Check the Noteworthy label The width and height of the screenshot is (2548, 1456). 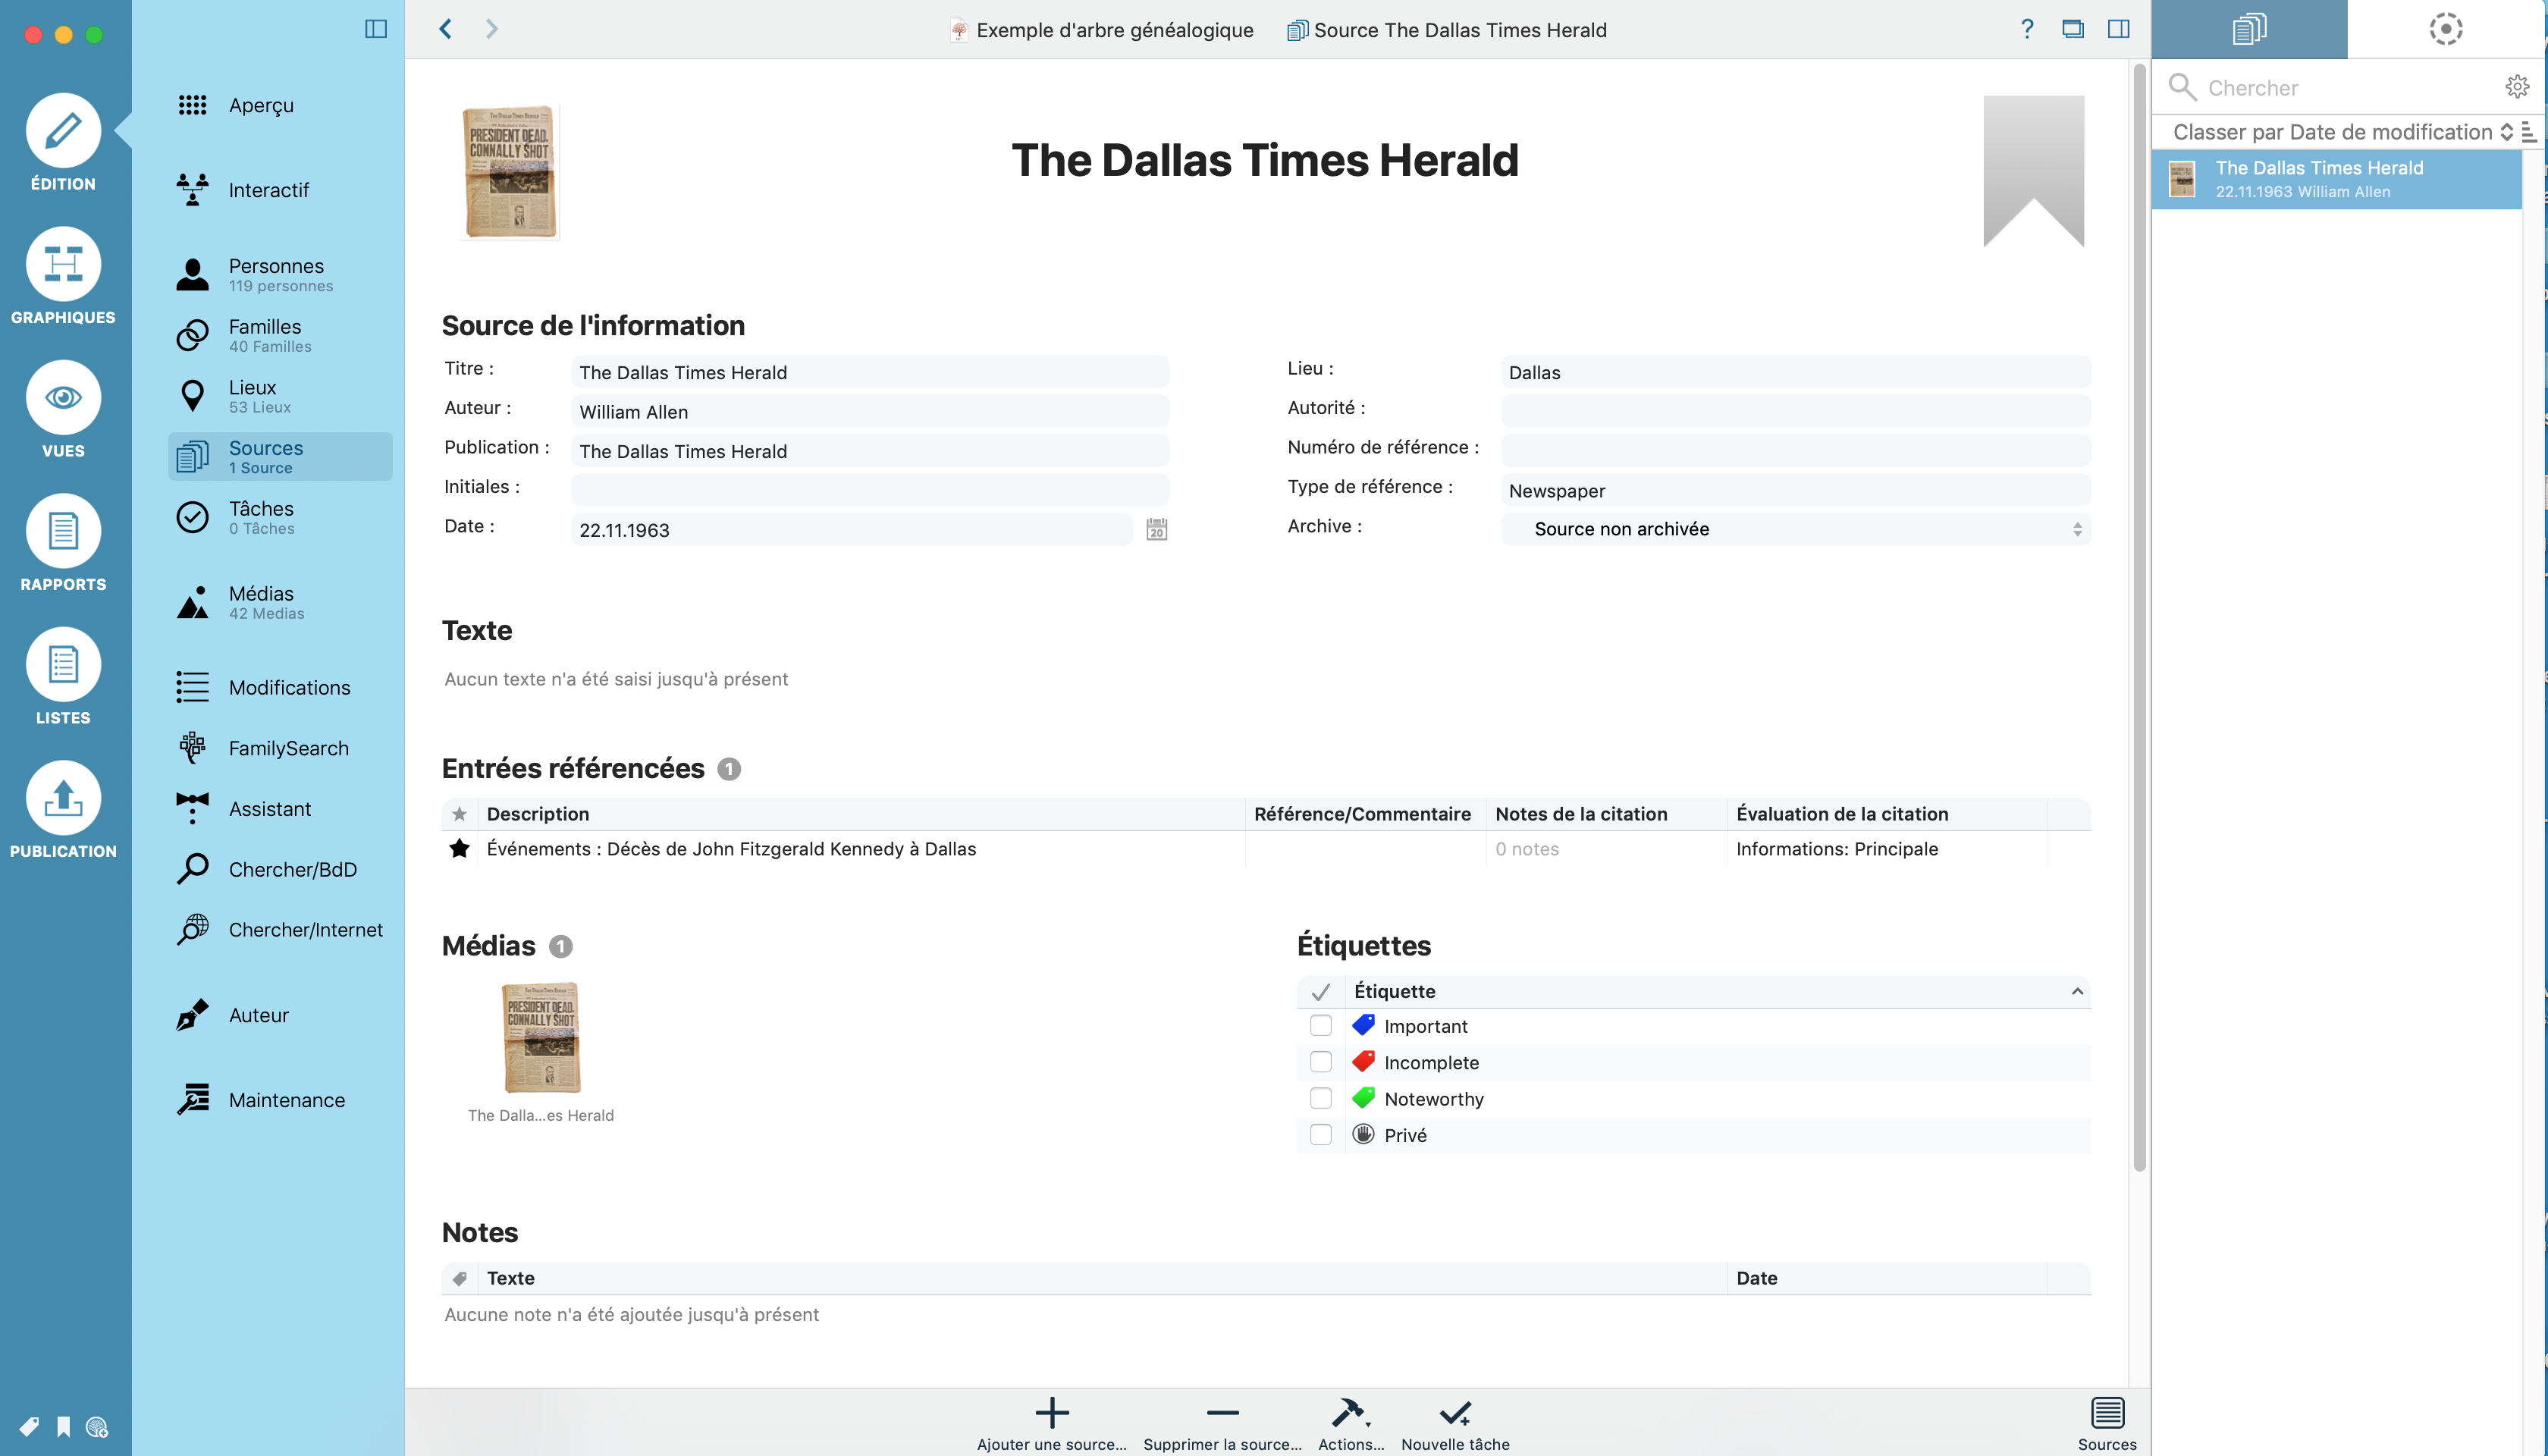tap(1320, 1098)
